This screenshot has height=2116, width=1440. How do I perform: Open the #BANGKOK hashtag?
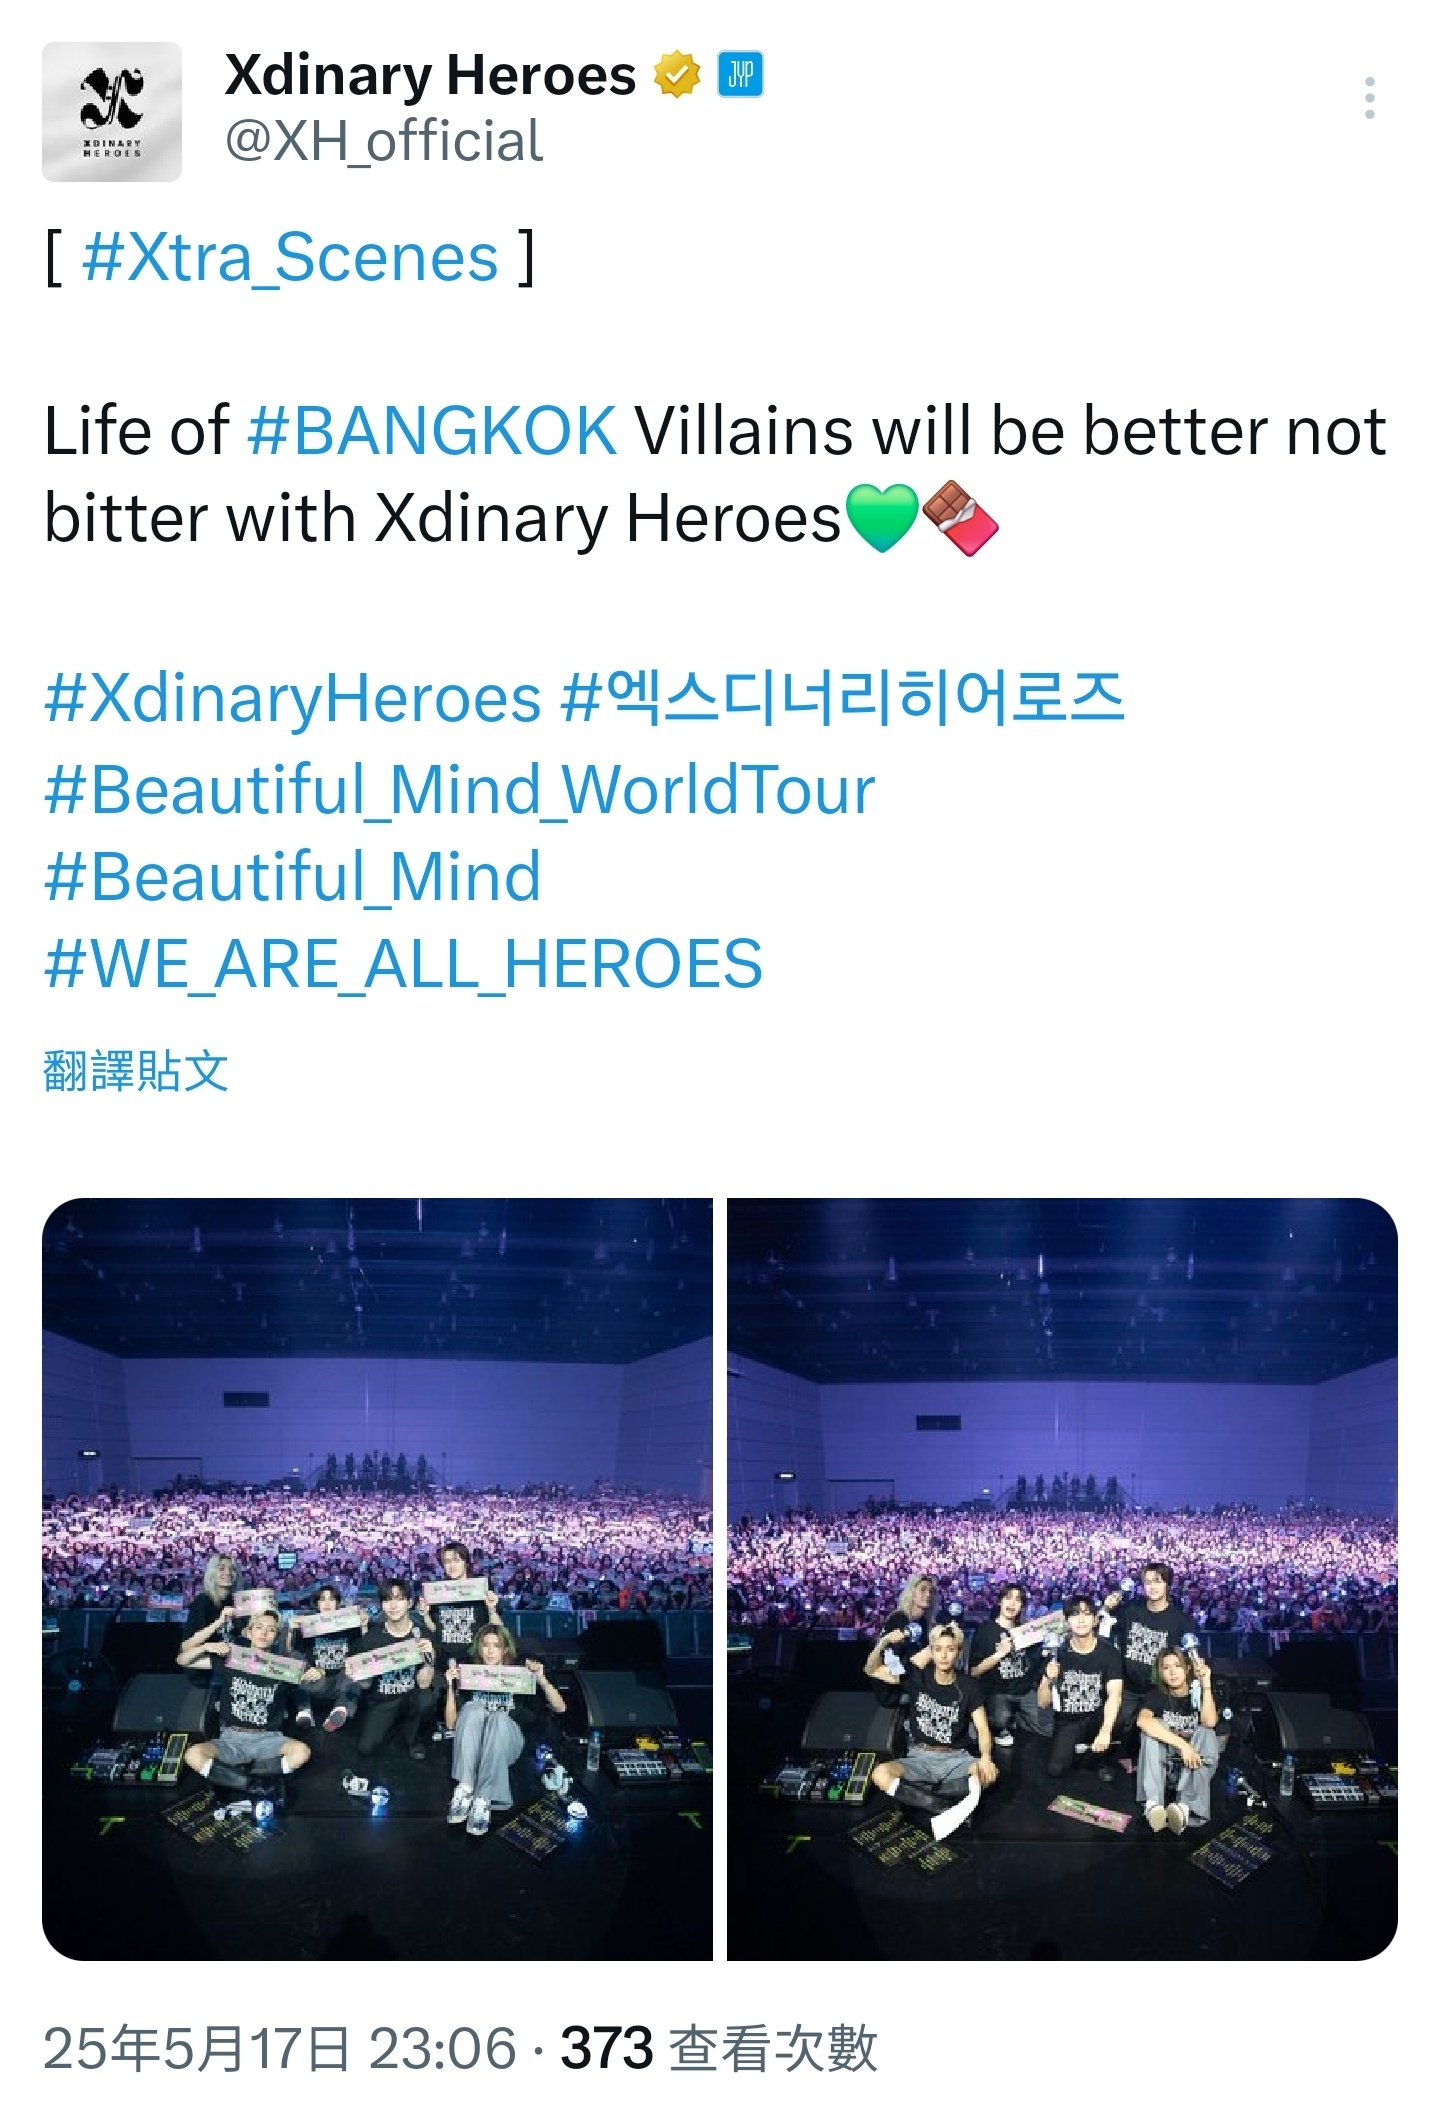432,431
